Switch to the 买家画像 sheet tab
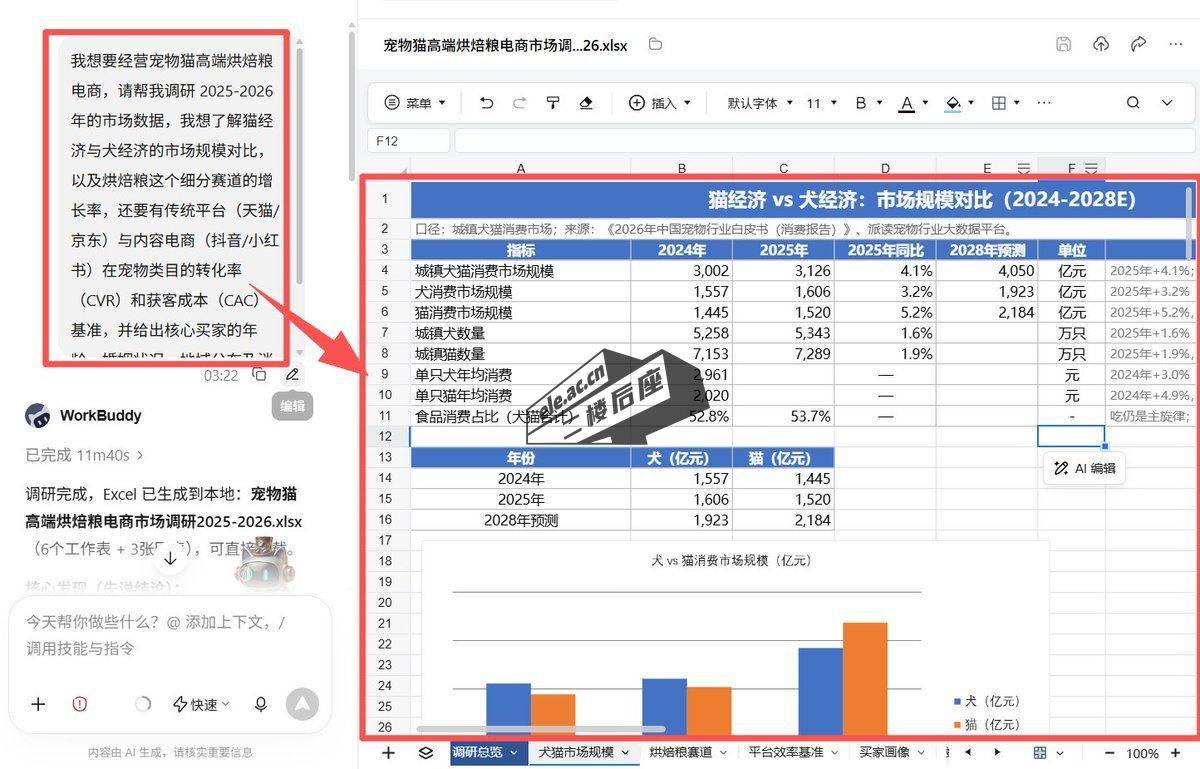 (x=893, y=751)
